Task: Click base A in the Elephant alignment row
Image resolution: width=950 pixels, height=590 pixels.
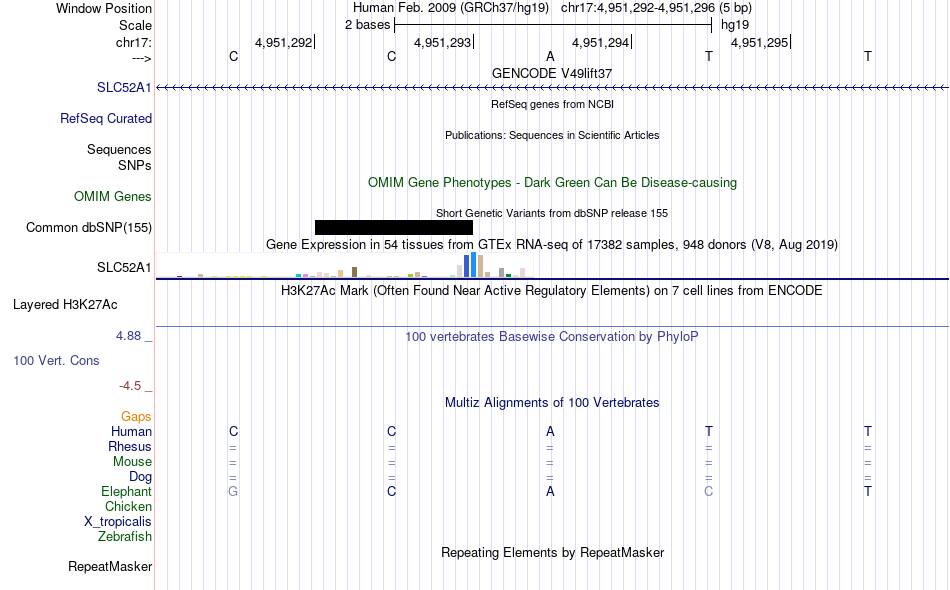Action: (550, 492)
